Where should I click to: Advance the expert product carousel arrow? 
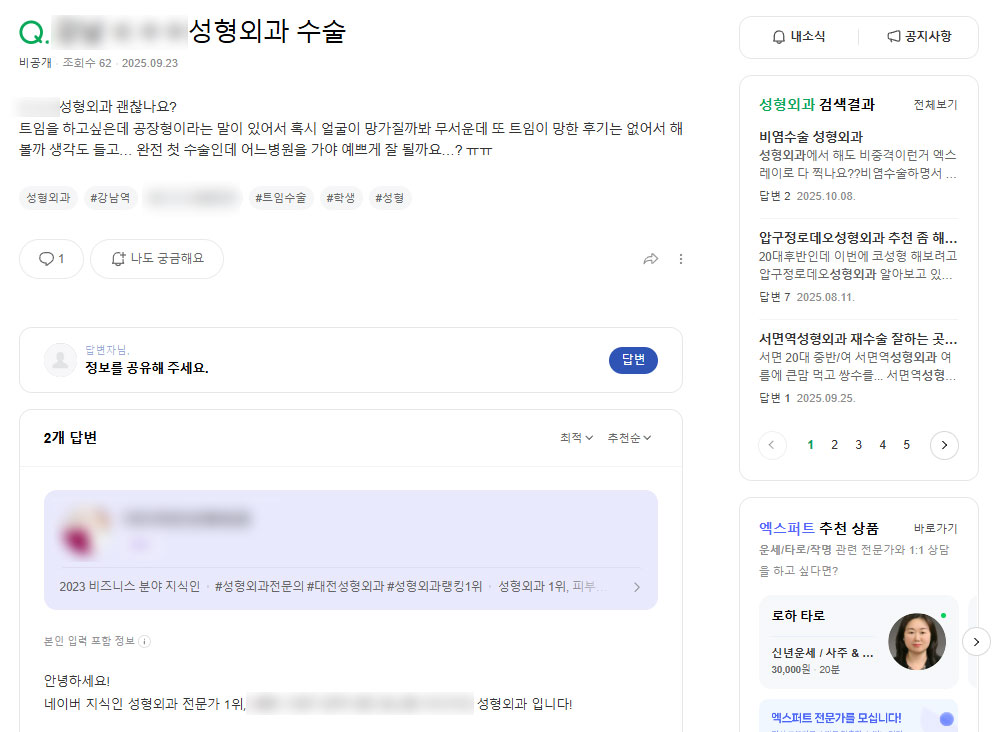[976, 642]
